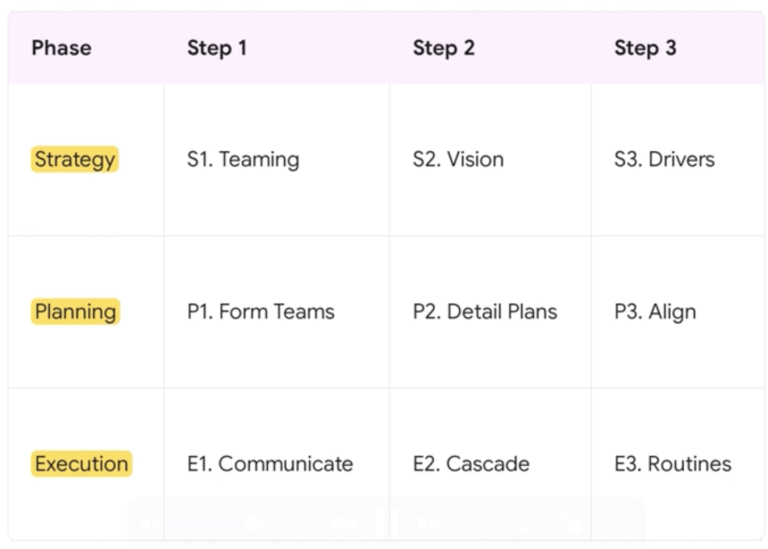Select the highlighted Planning phase label
Viewport: 768px width, 549px height.
pos(75,311)
